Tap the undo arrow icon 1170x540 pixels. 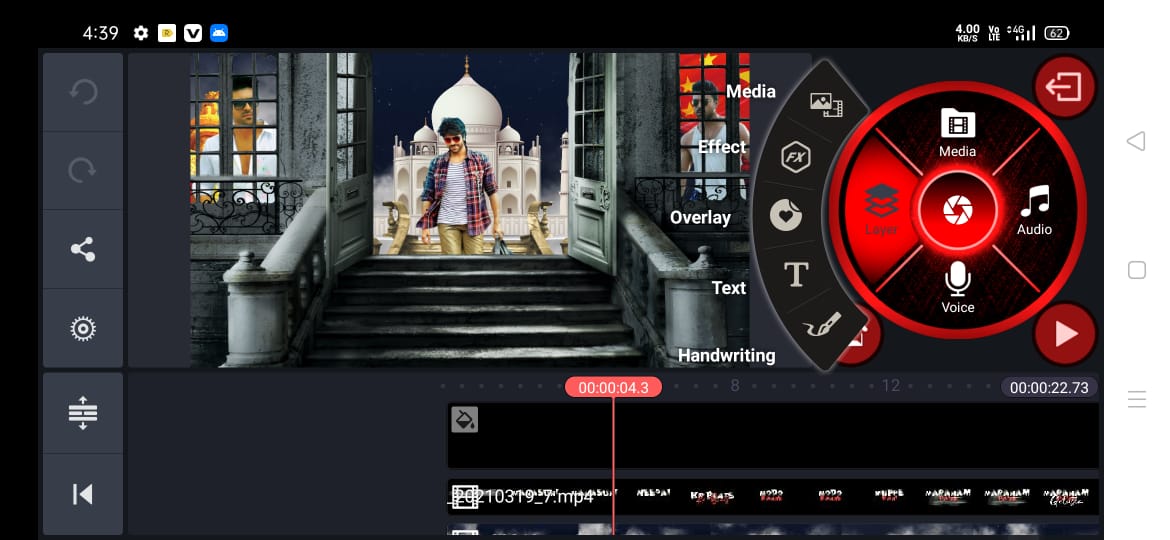point(83,93)
